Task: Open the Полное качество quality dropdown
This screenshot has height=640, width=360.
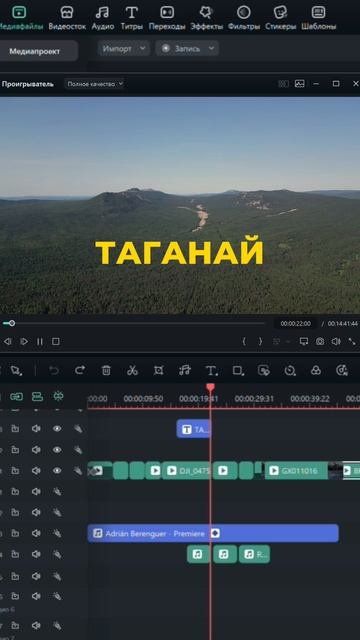Action: [x=94, y=84]
